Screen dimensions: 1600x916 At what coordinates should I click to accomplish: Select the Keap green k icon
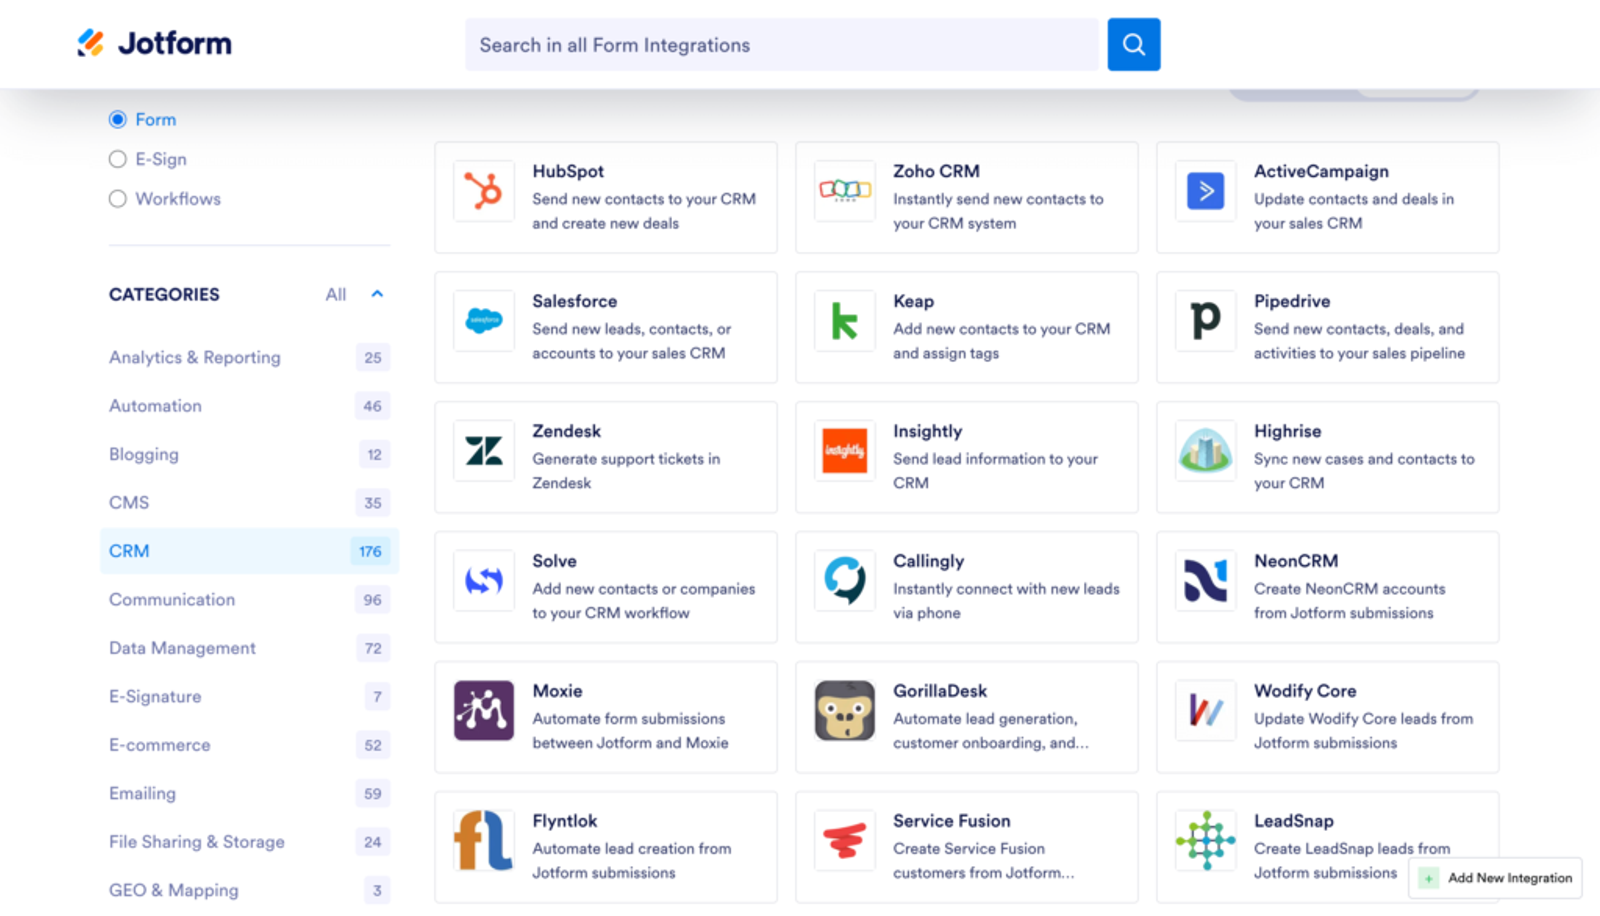coord(845,320)
